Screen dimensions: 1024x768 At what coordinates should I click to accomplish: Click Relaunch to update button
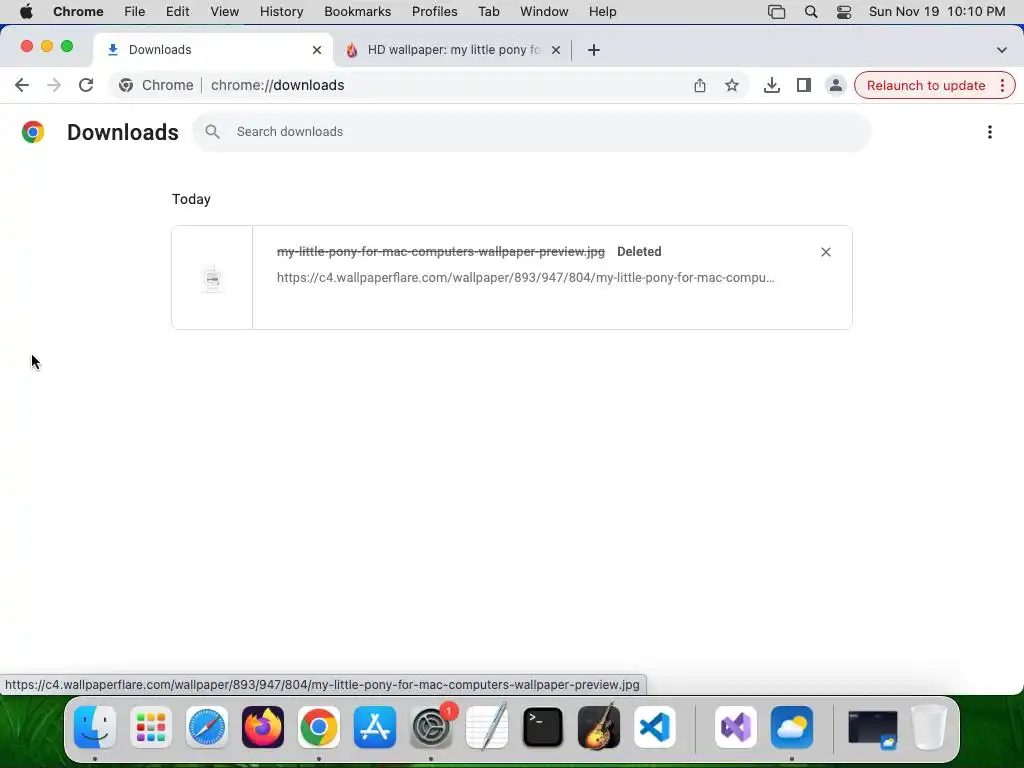925,86
